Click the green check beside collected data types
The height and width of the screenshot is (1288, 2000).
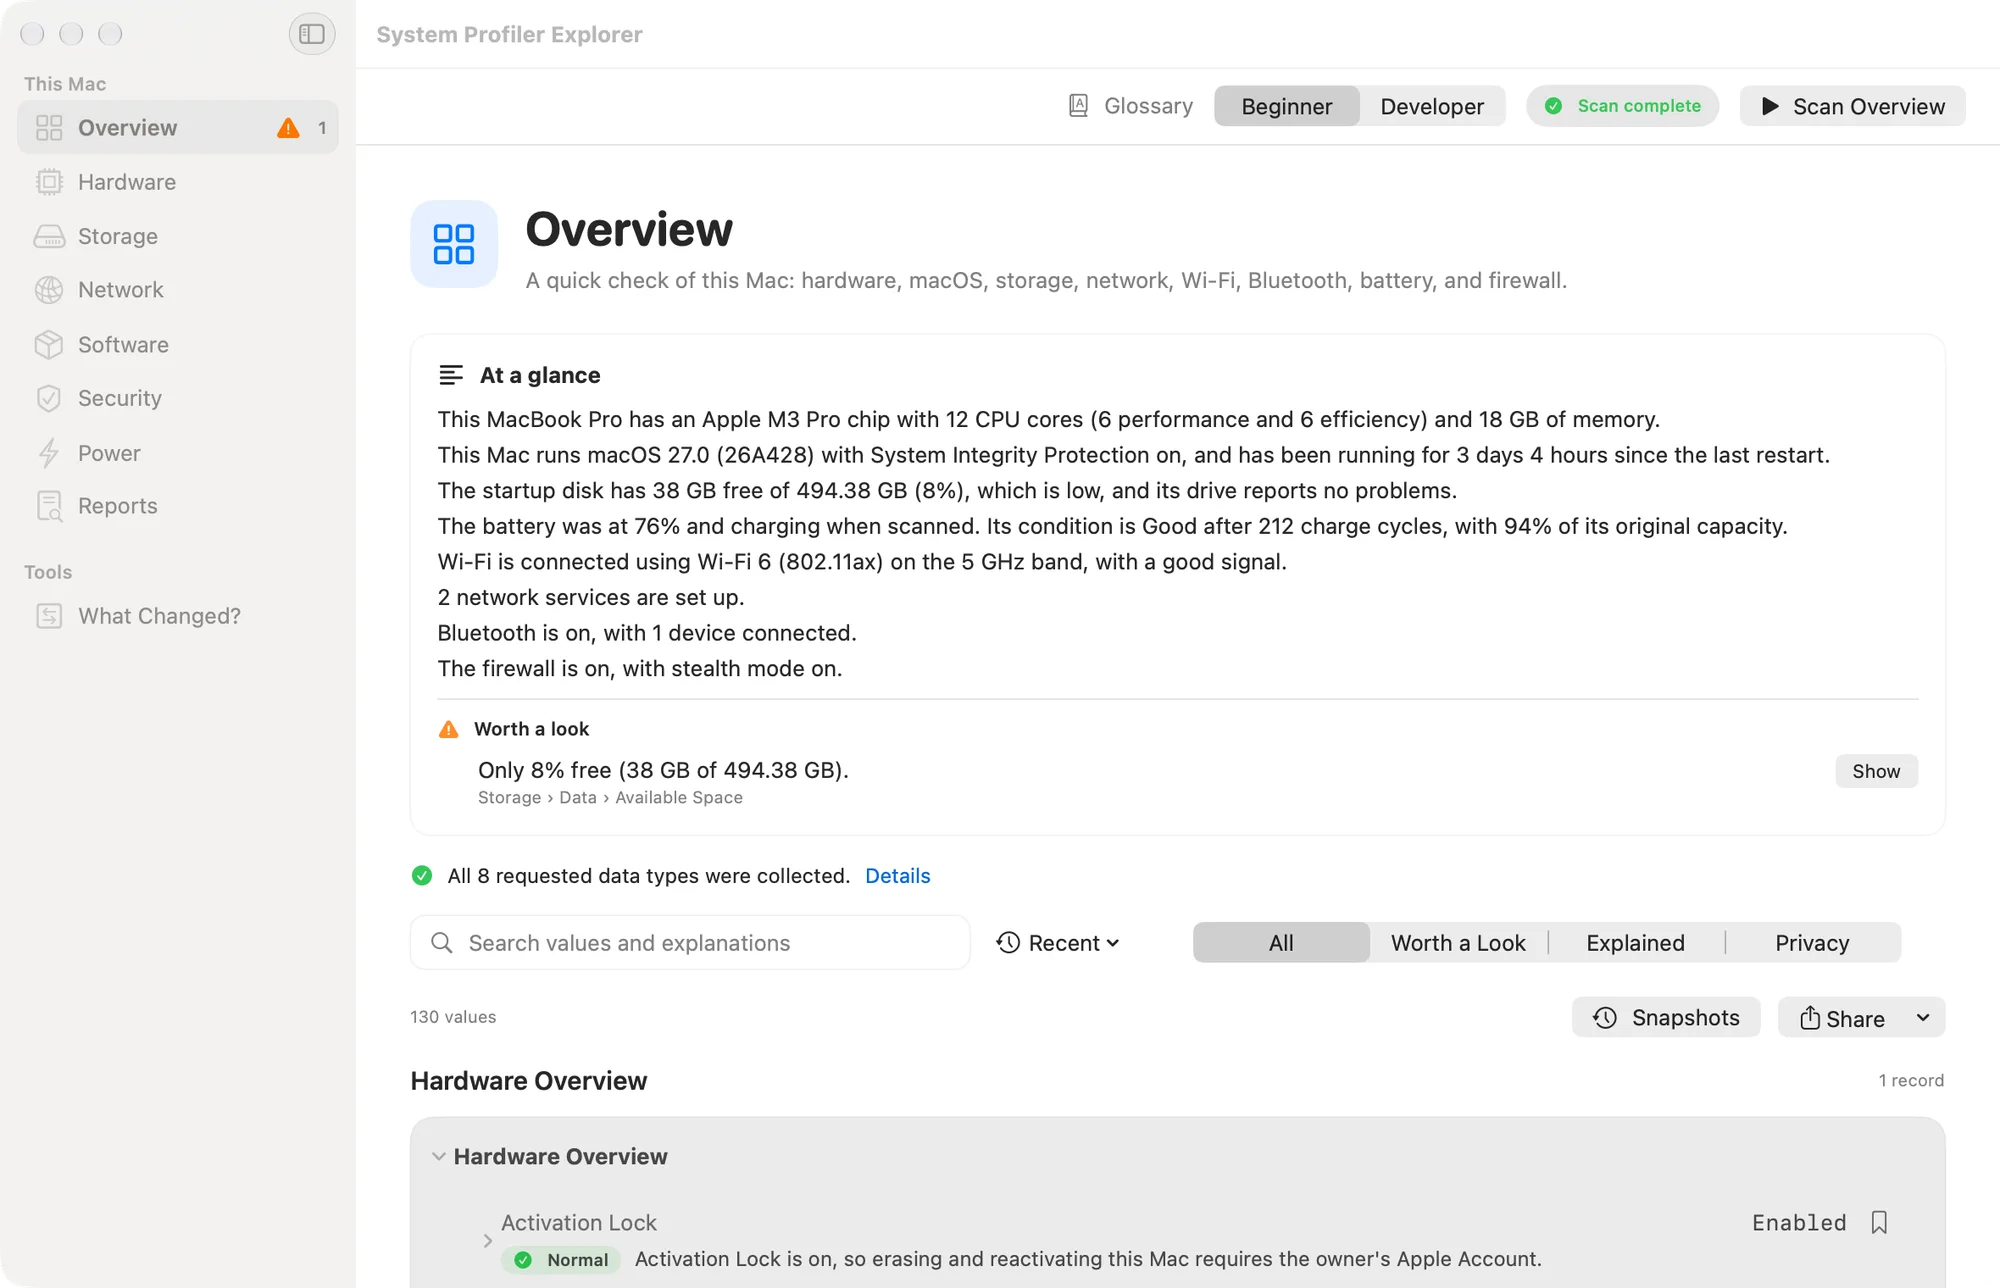422,876
